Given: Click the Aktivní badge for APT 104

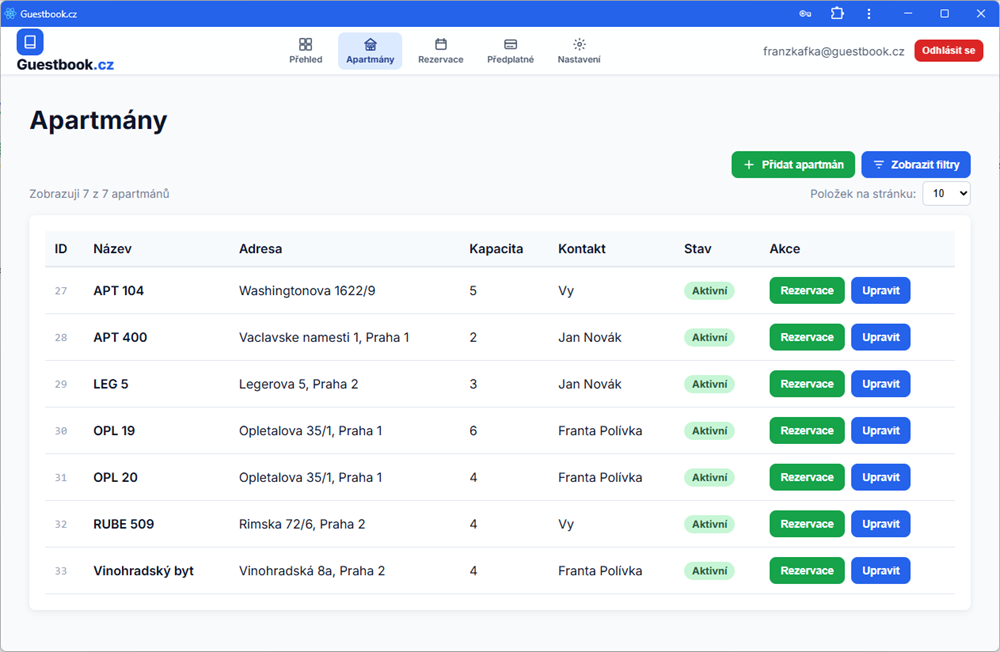Looking at the screenshot, I should click(709, 290).
